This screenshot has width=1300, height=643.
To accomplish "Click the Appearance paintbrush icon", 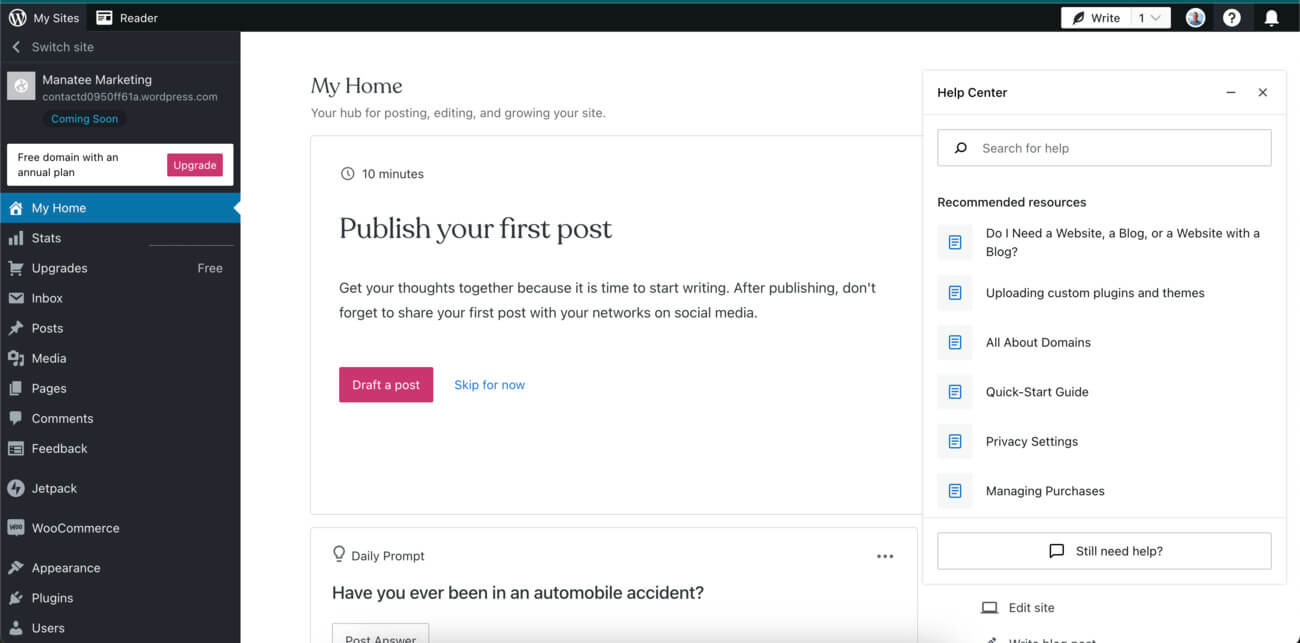I will pyautogui.click(x=16, y=568).
